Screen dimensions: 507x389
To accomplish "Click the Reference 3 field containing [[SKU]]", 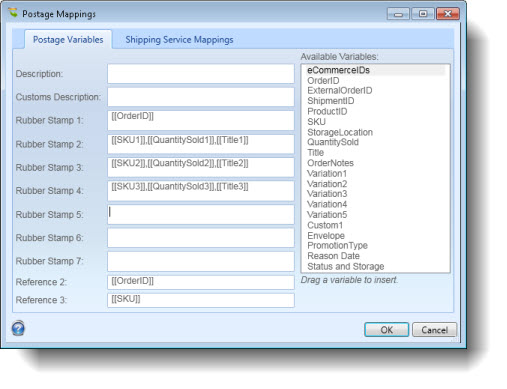I will [201, 300].
